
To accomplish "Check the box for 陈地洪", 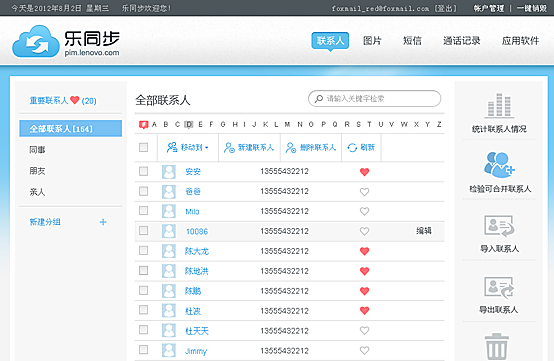I will coord(143,271).
